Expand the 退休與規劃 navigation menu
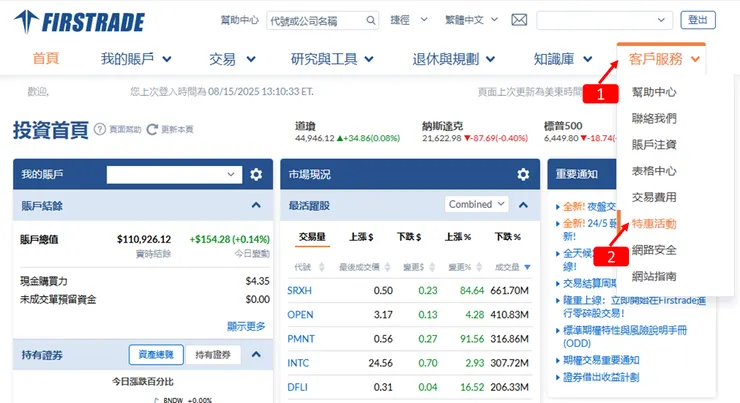 (x=454, y=59)
